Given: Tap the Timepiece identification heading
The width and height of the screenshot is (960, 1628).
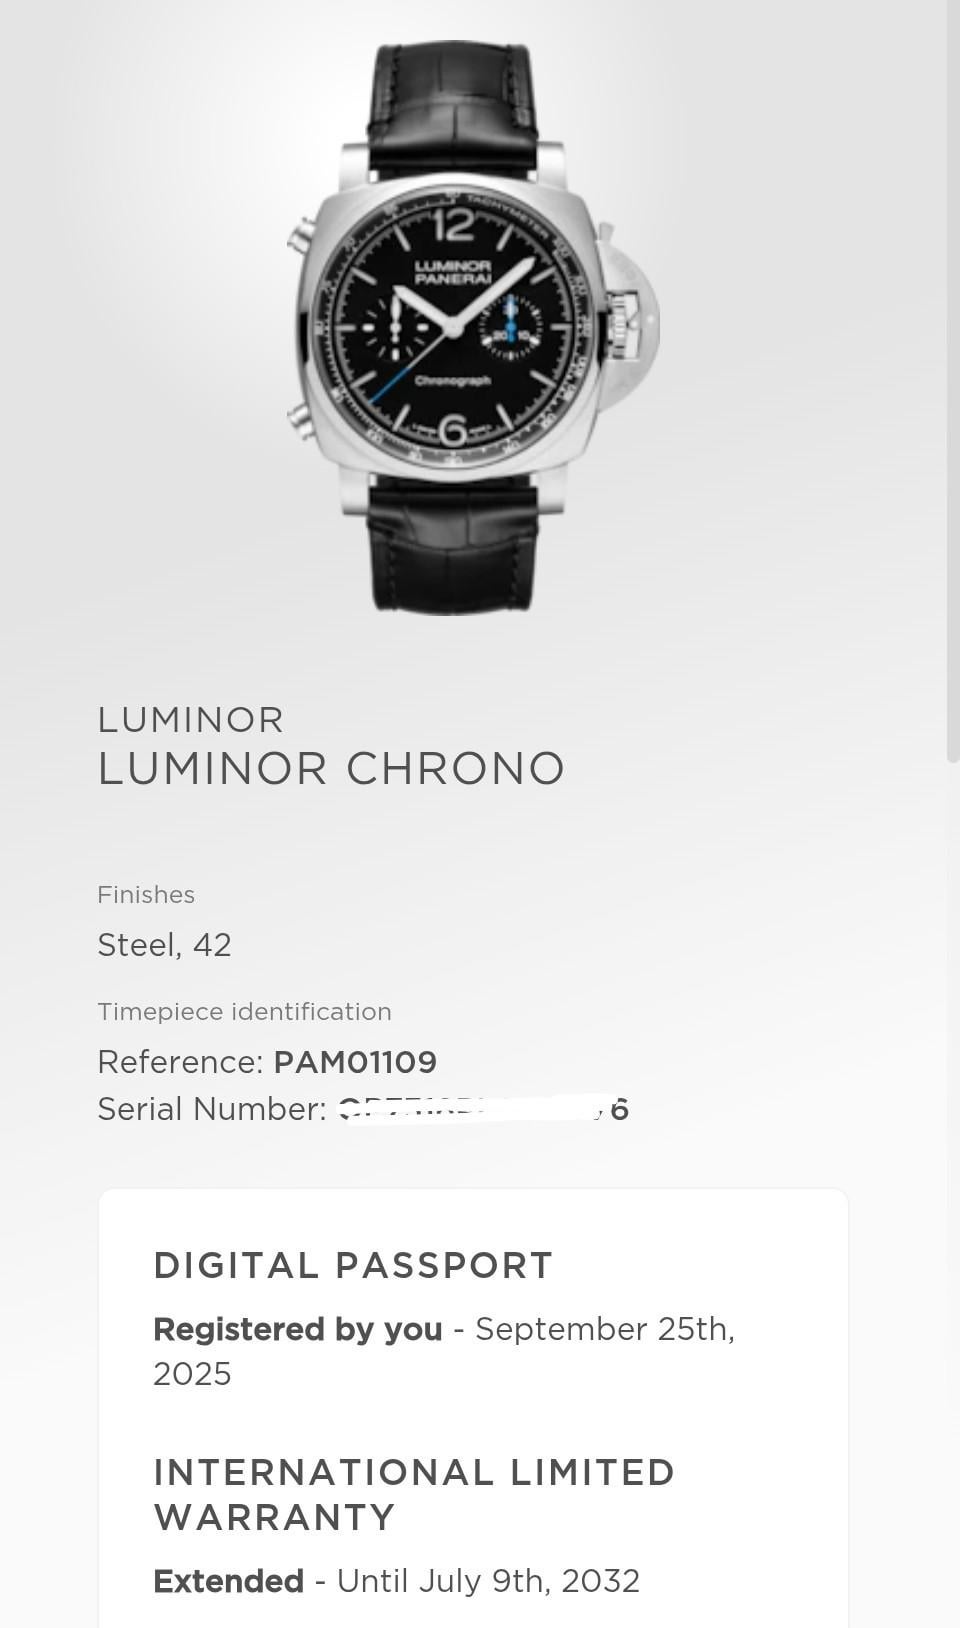Looking at the screenshot, I should click(x=244, y=1012).
